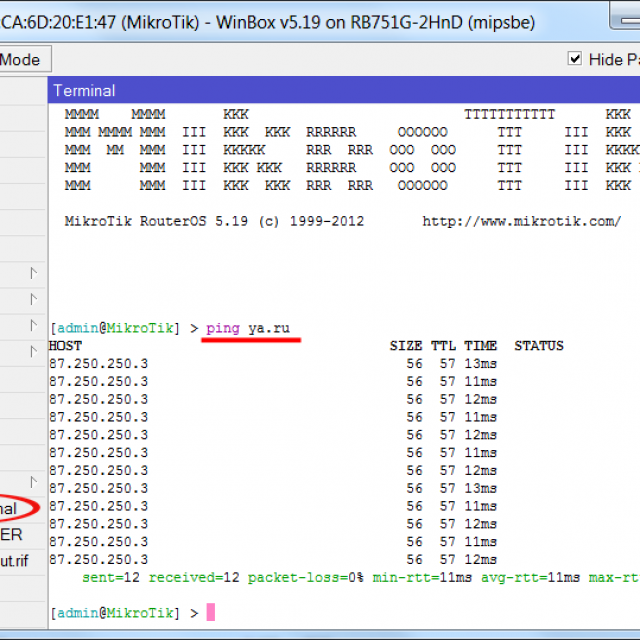
Task: Click the HOST column header
Action: point(65,346)
